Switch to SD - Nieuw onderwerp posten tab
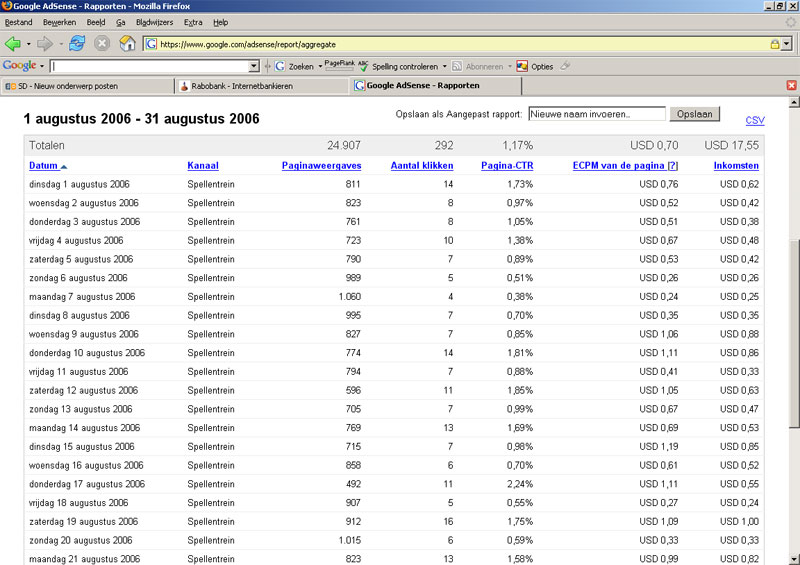 point(87,86)
